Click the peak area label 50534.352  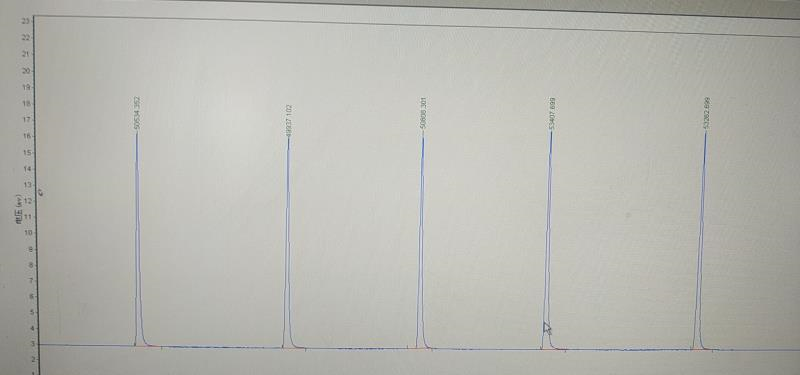click(x=137, y=114)
